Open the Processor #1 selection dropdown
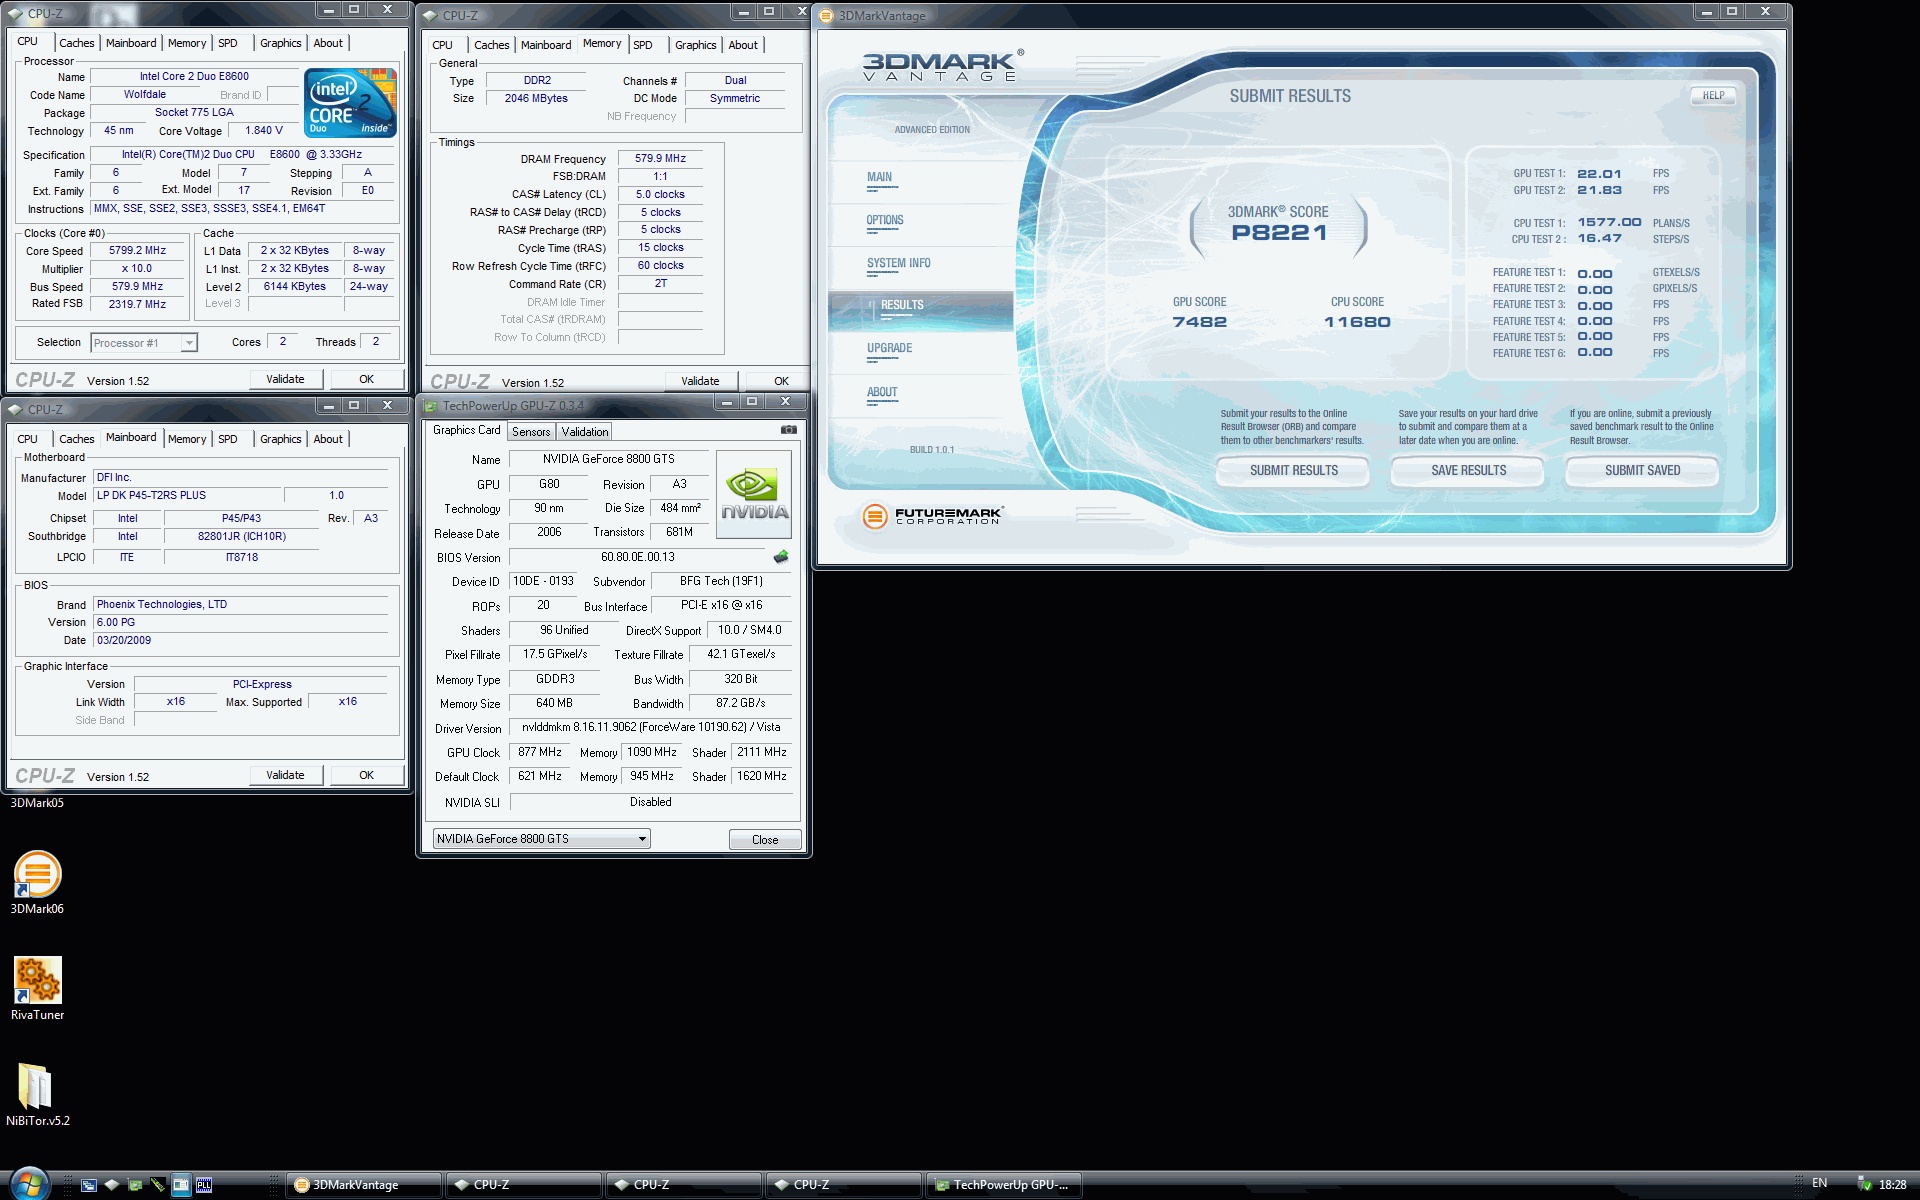The image size is (1920, 1200). 144,343
